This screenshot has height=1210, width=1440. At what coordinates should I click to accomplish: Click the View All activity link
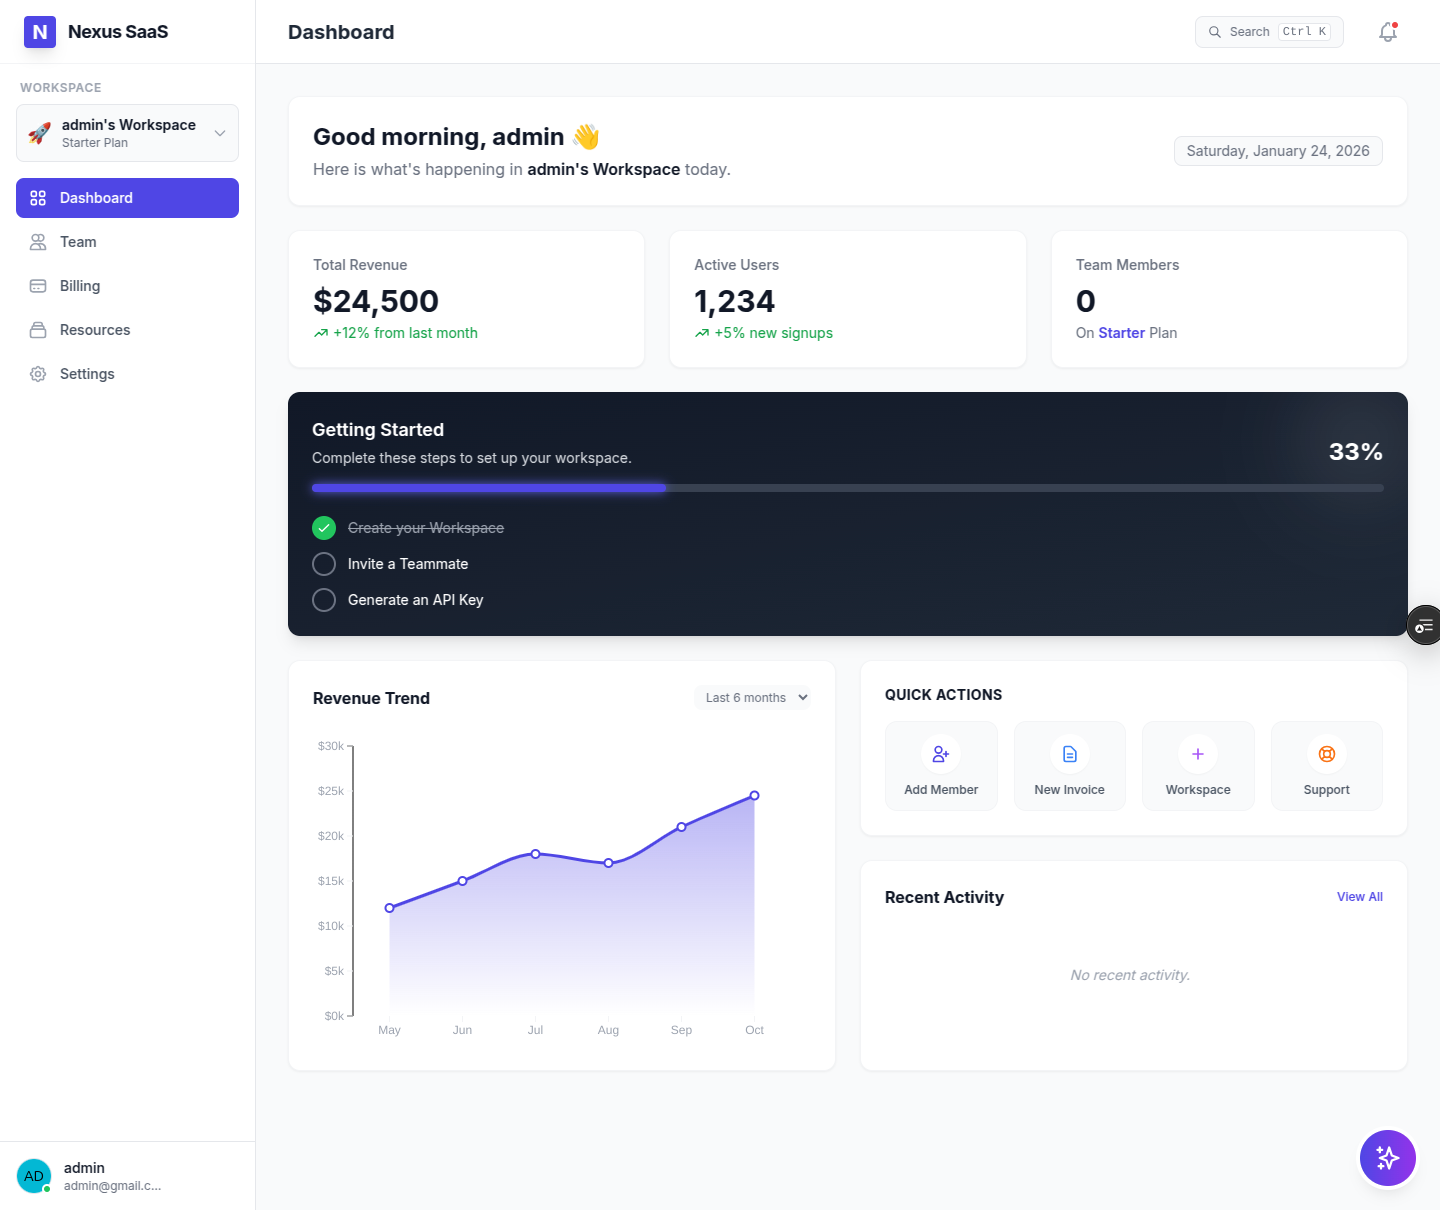pos(1360,897)
